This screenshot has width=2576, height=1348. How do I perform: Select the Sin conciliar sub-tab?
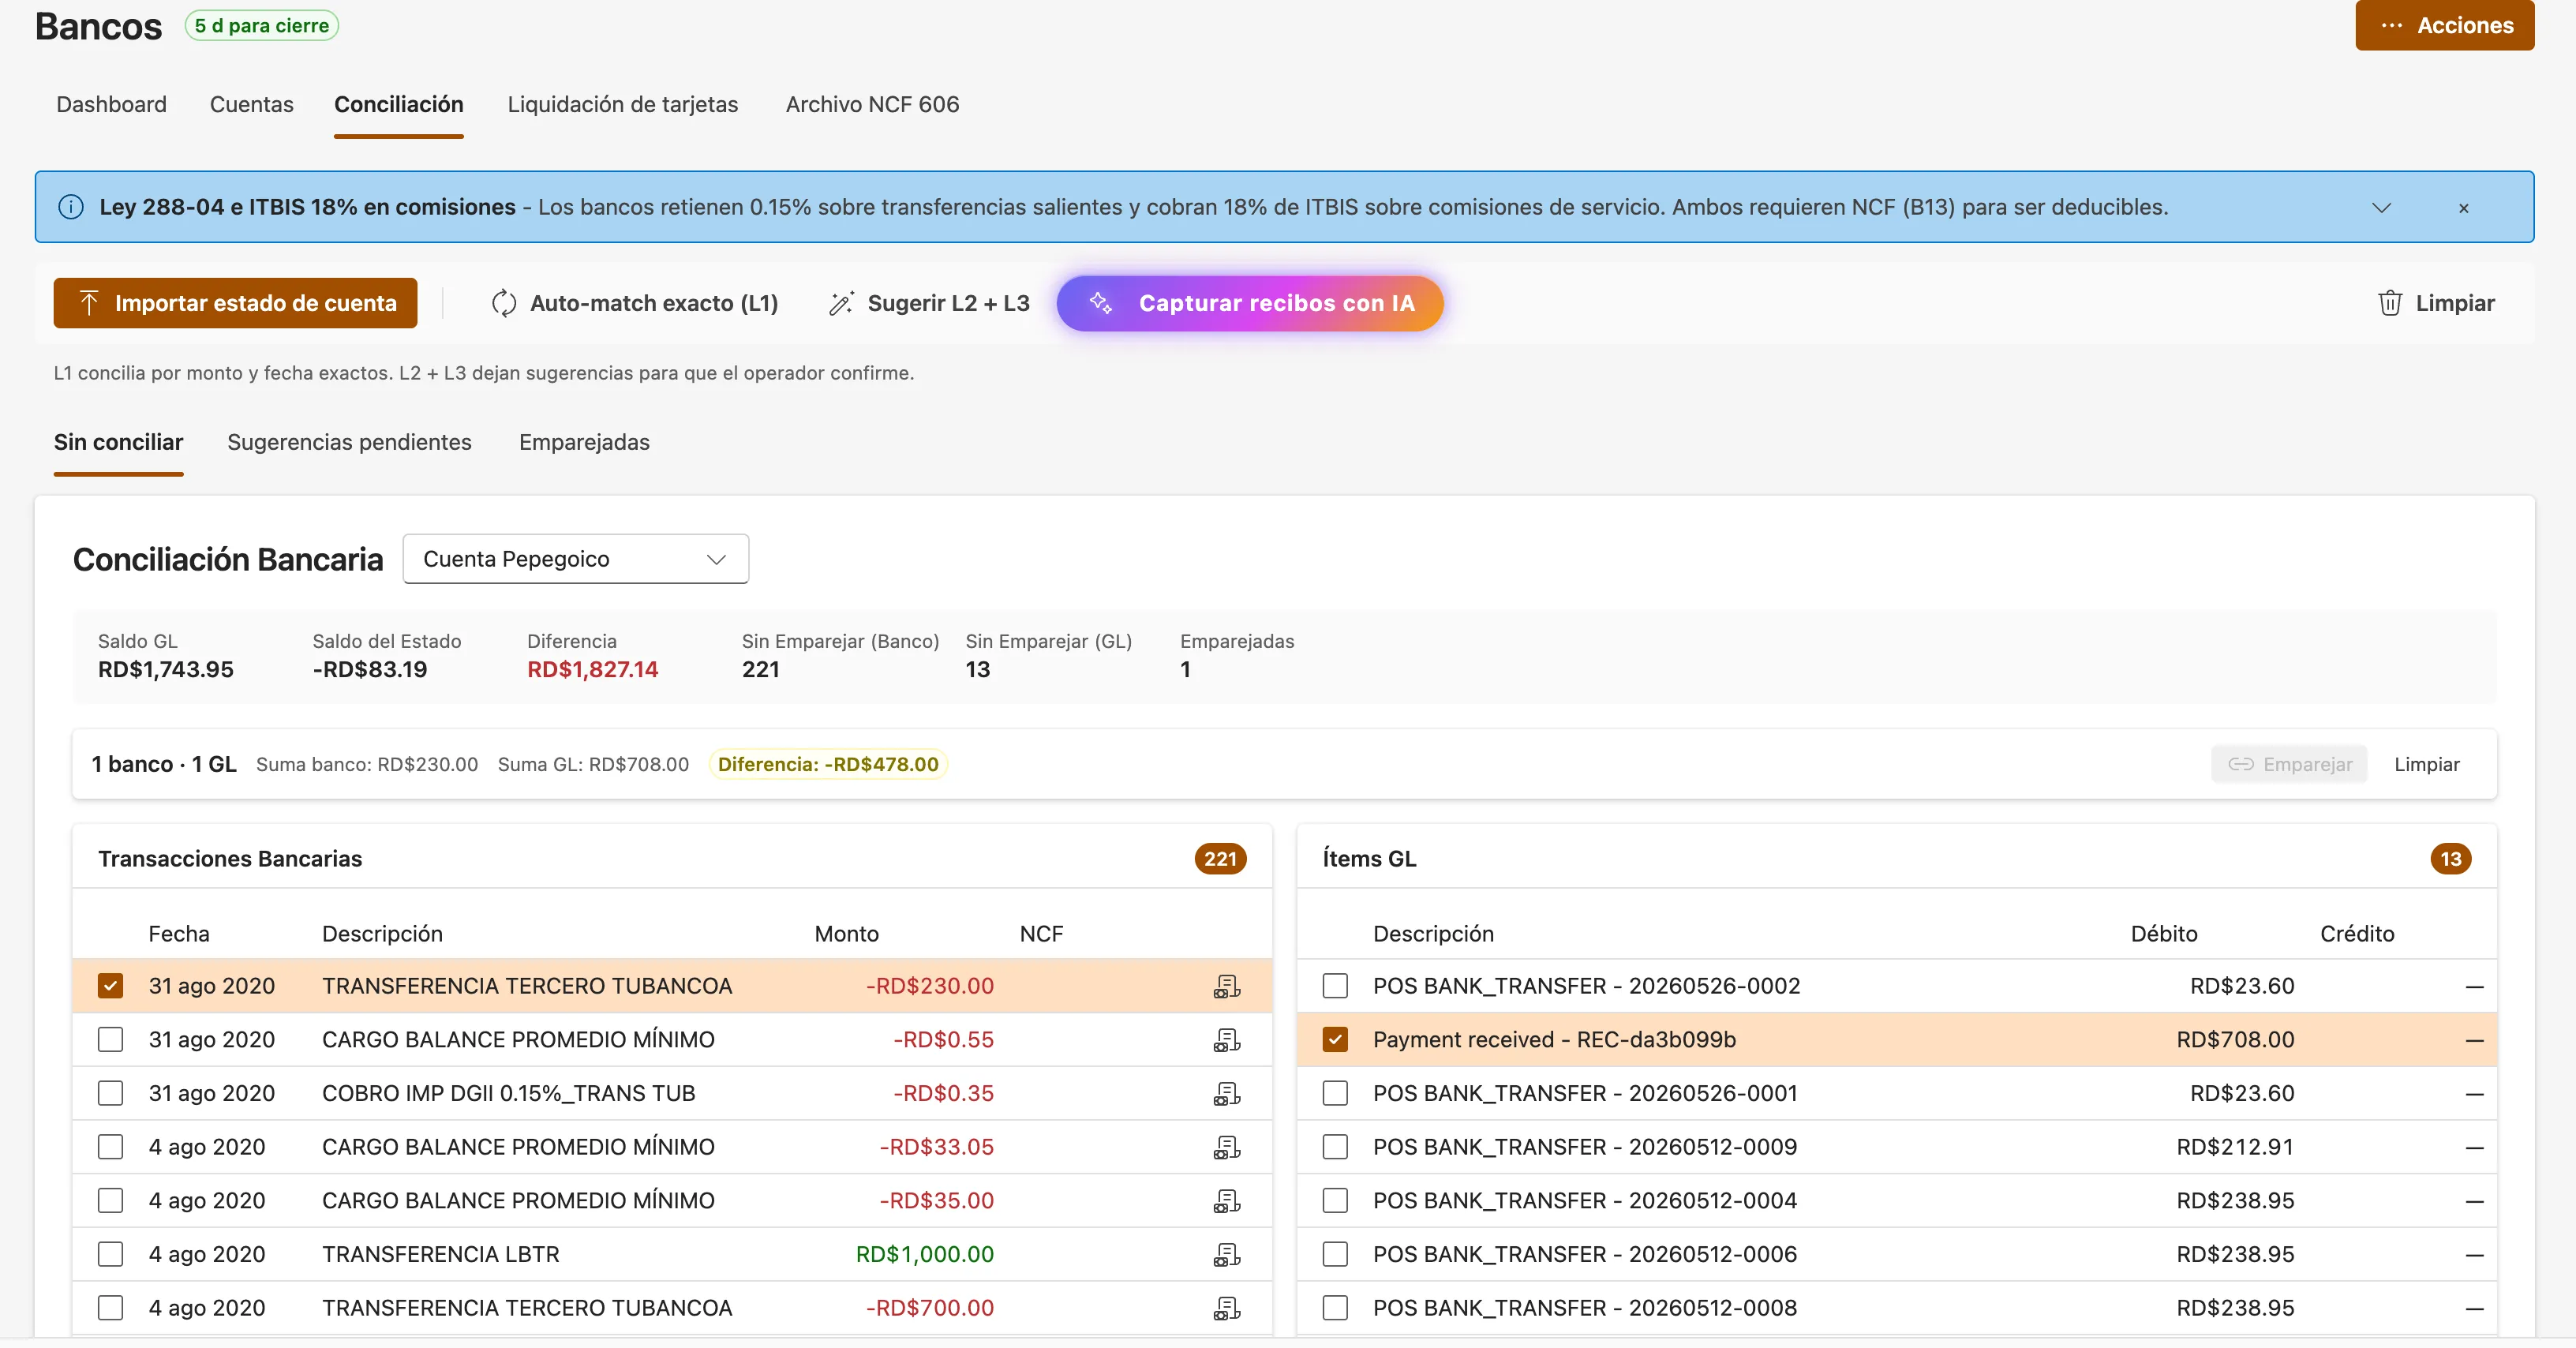pos(119,442)
